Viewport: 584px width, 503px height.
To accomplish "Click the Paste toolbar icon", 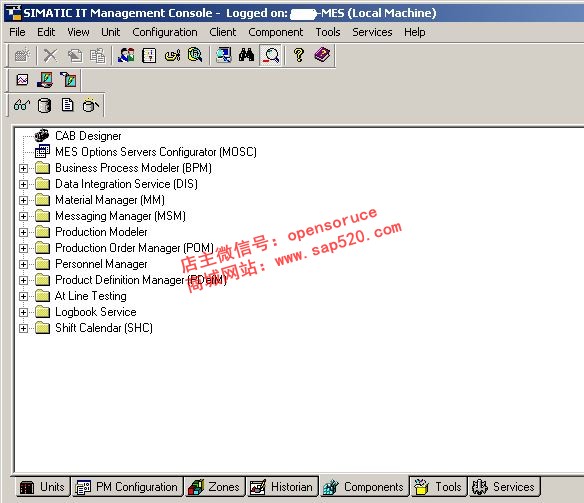I will [98, 55].
